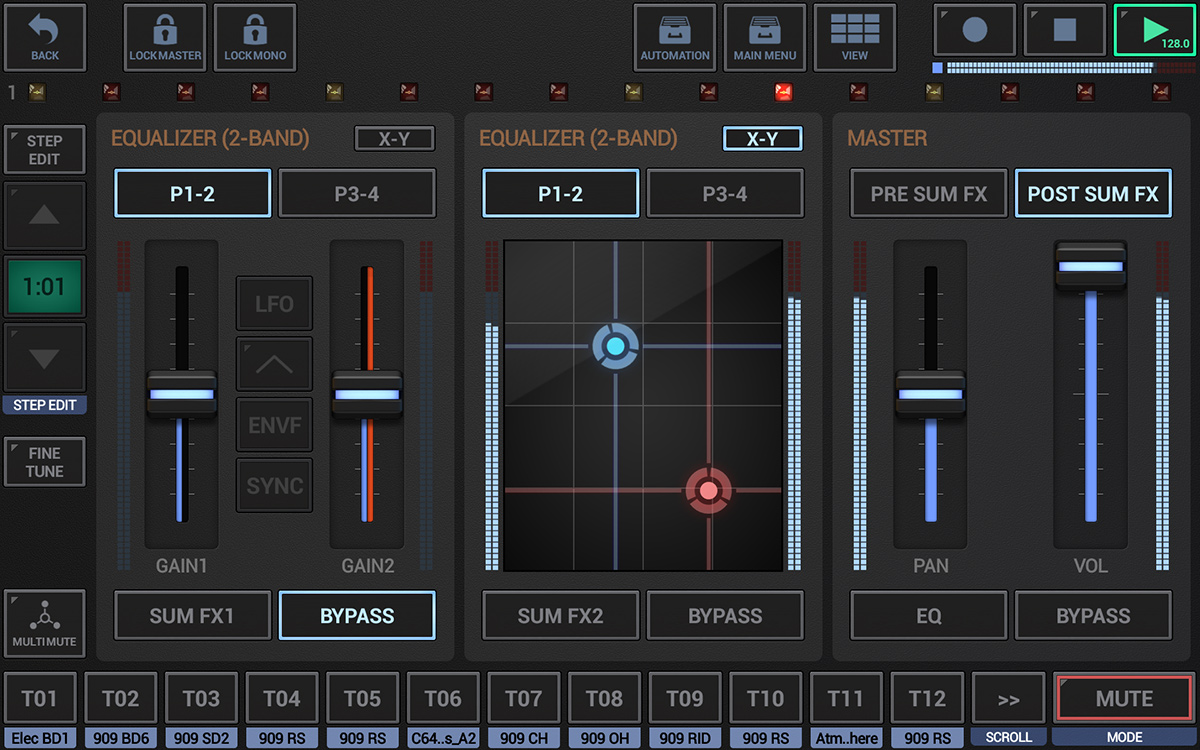Start playback with the play icon
This screenshot has width=1200, height=750.
point(1155,30)
